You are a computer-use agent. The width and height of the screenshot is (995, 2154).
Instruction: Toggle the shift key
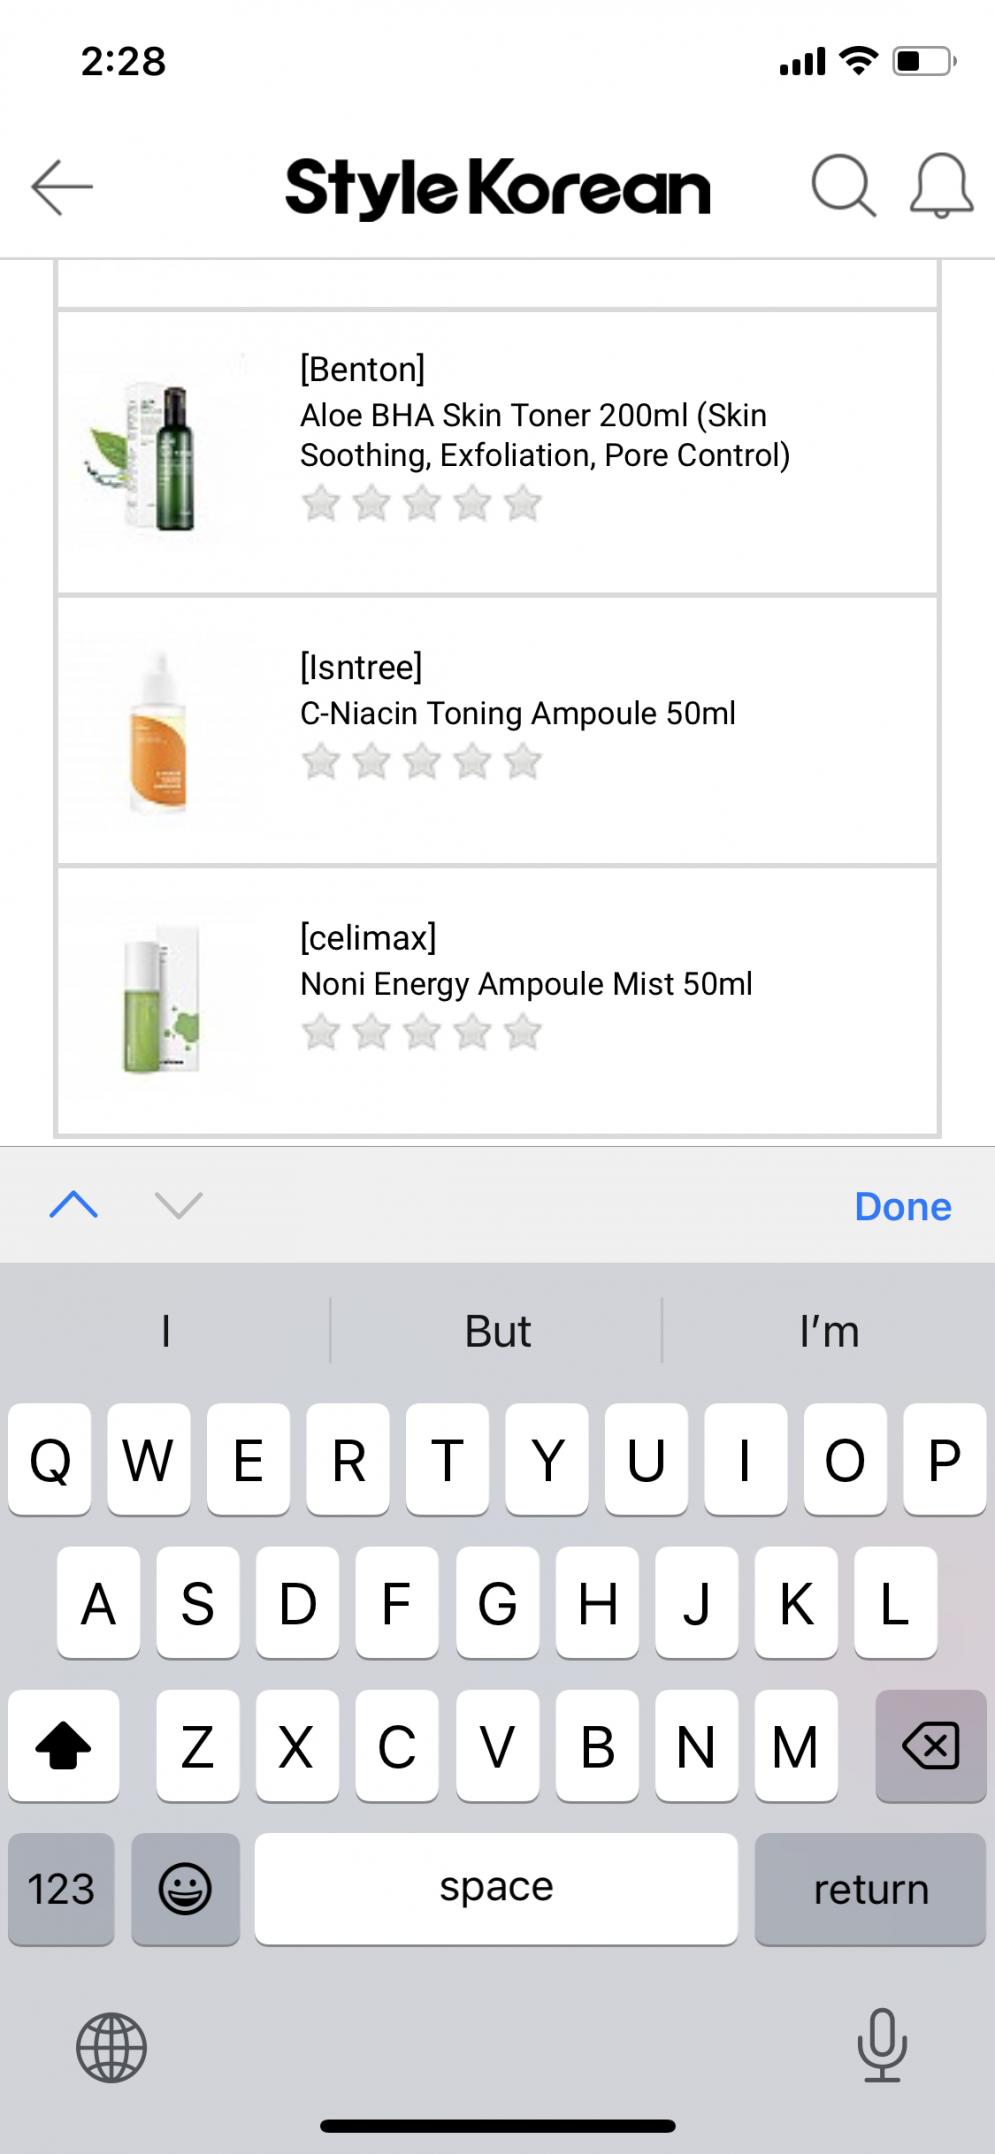(63, 1746)
